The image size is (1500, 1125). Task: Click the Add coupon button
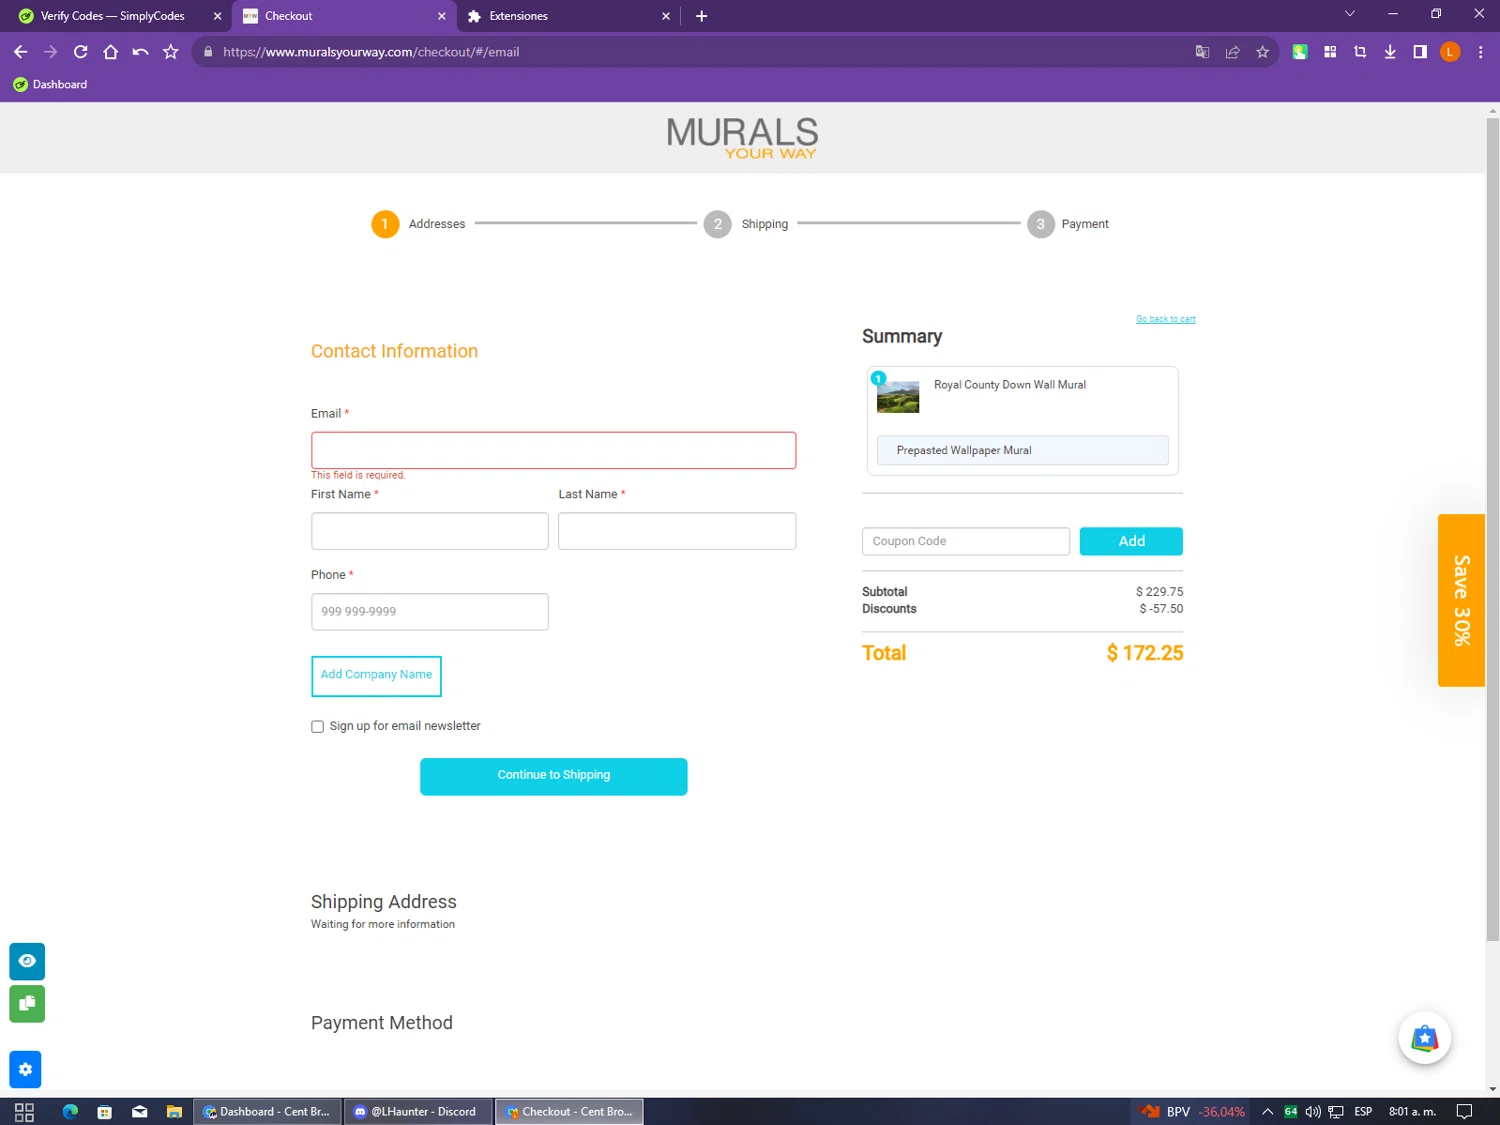coord(1131,541)
